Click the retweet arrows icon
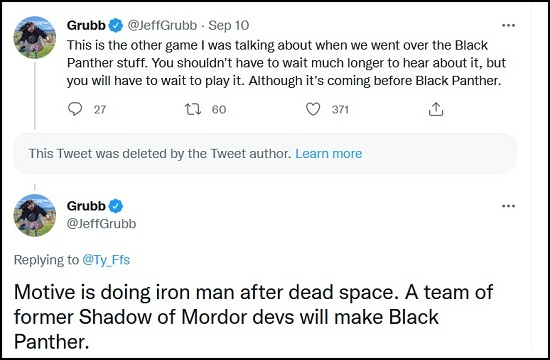Screen dimensions: 550x360 tap(193, 109)
